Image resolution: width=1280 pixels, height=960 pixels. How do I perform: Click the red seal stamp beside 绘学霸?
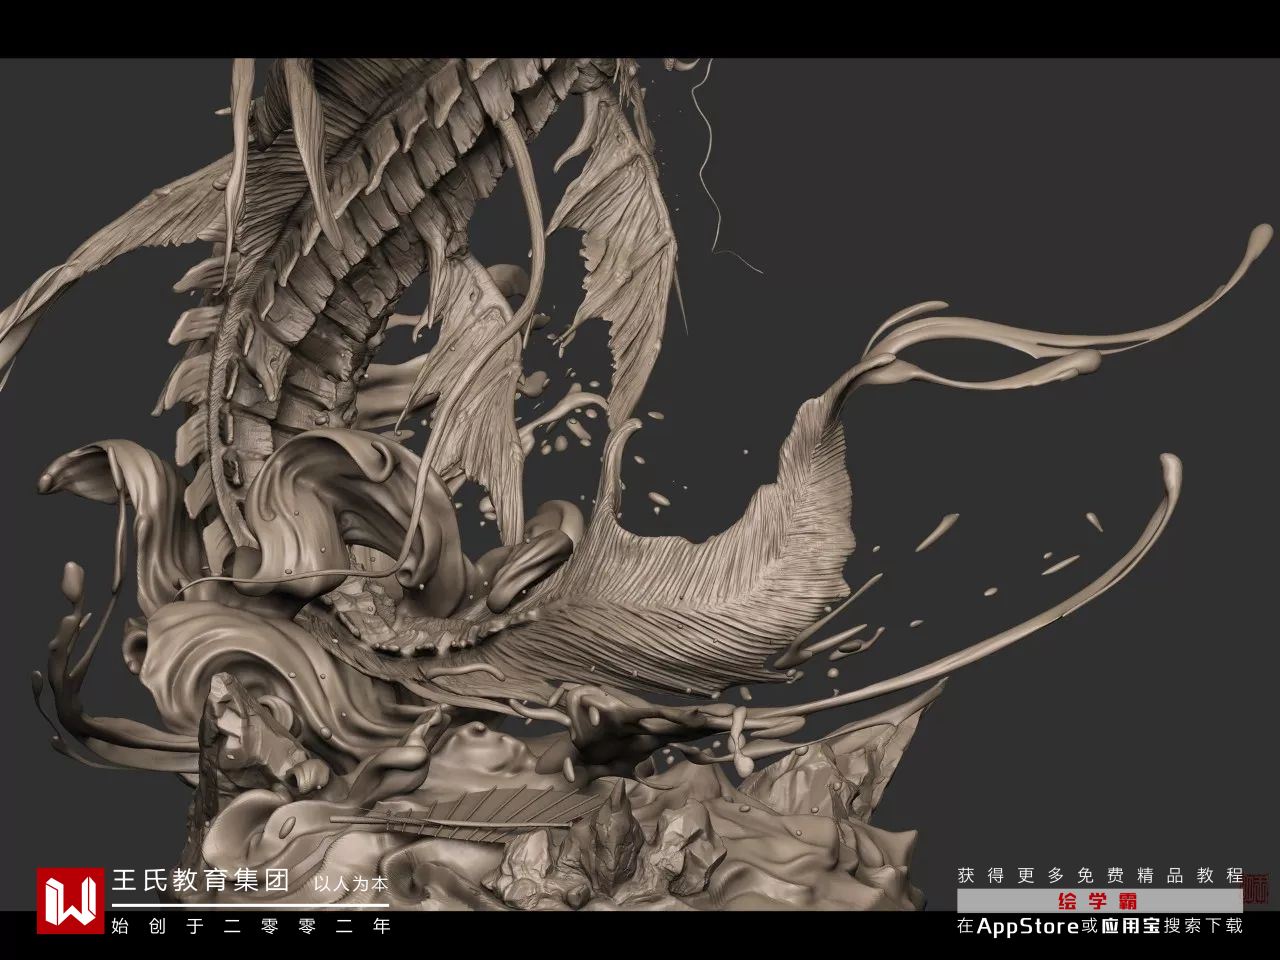(x=1257, y=886)
